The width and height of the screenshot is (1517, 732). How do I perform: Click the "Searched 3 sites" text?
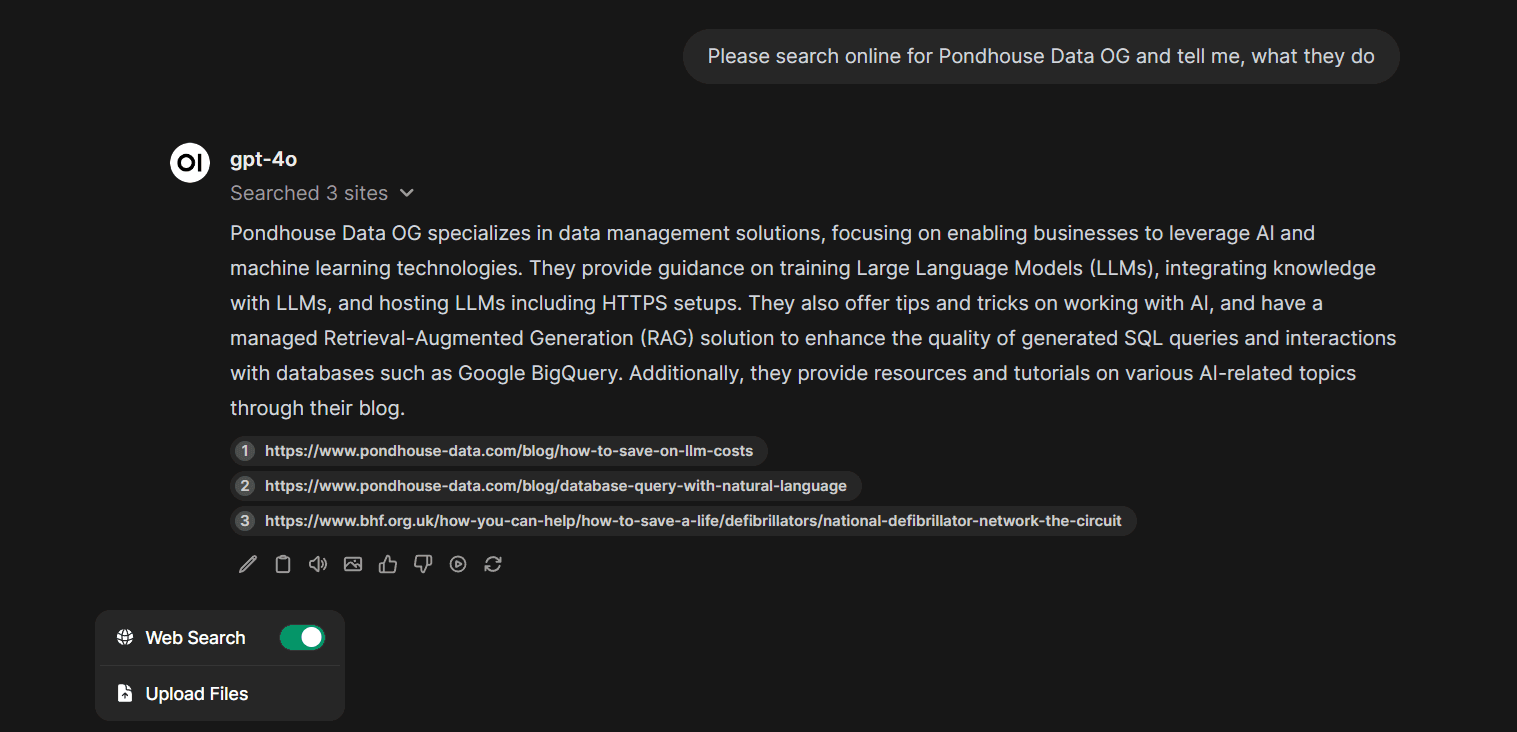(309, 193)
